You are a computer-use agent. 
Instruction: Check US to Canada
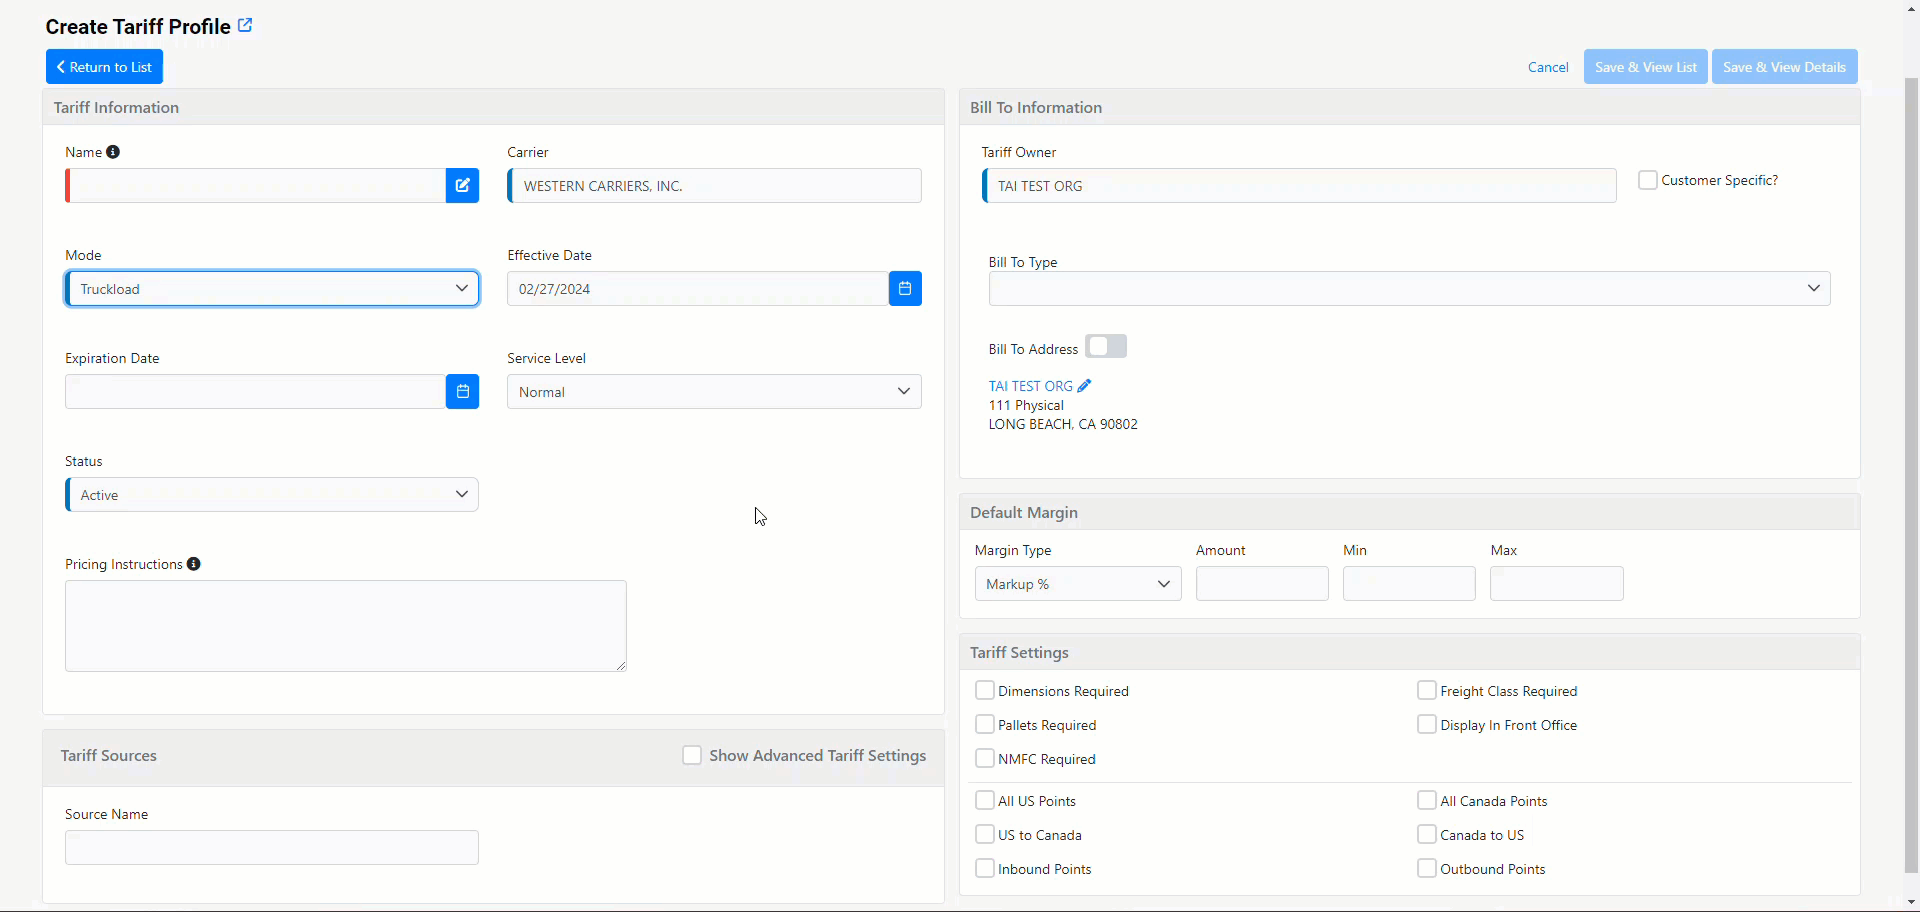(x=985, y=834)
